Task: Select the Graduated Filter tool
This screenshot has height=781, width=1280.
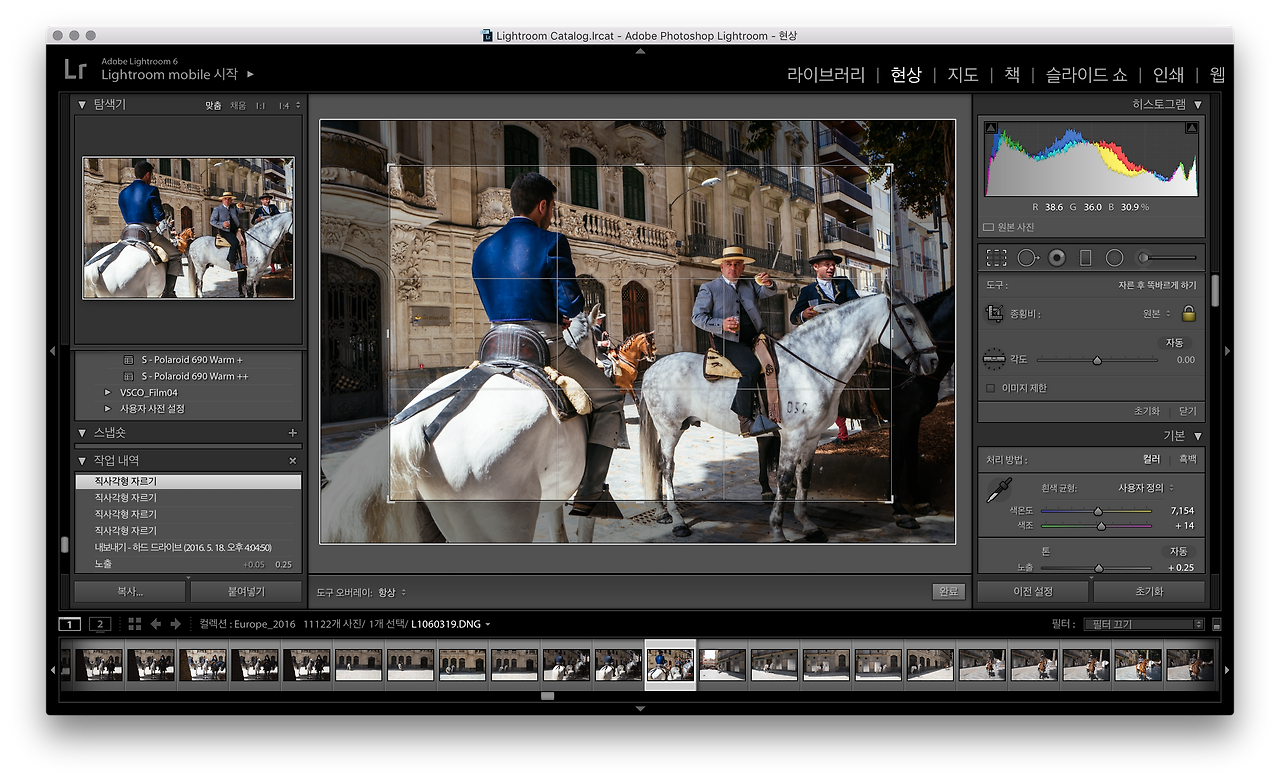Action: pos(1085,258)
